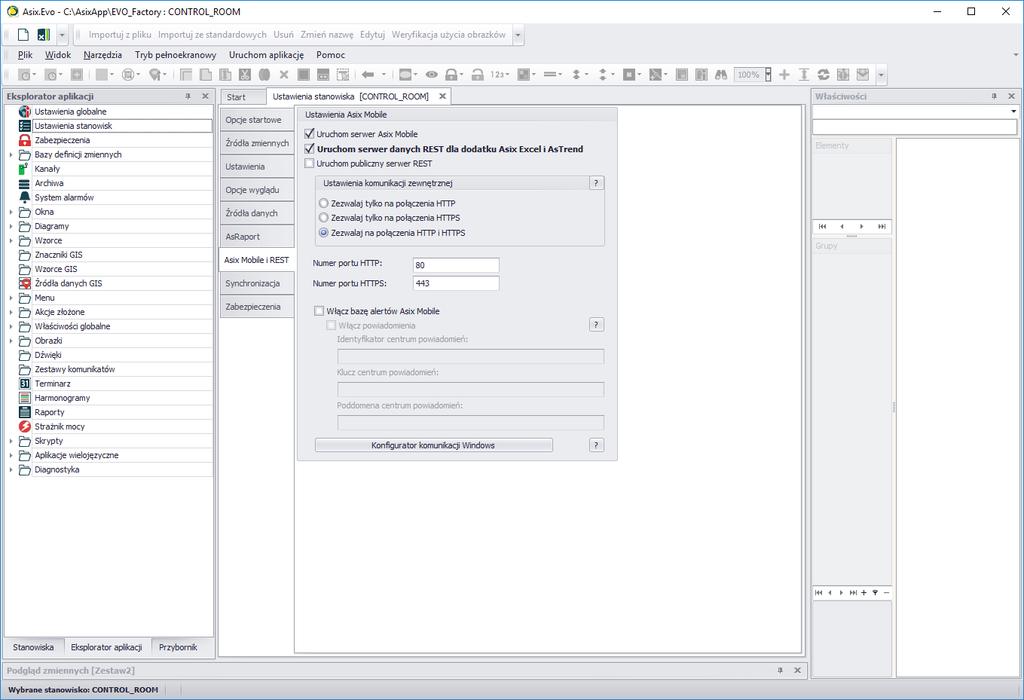This screenshot has height=700, width=1024.
Task: Click the eye visibility icon in editor toolbar
Action: [432, 74]
